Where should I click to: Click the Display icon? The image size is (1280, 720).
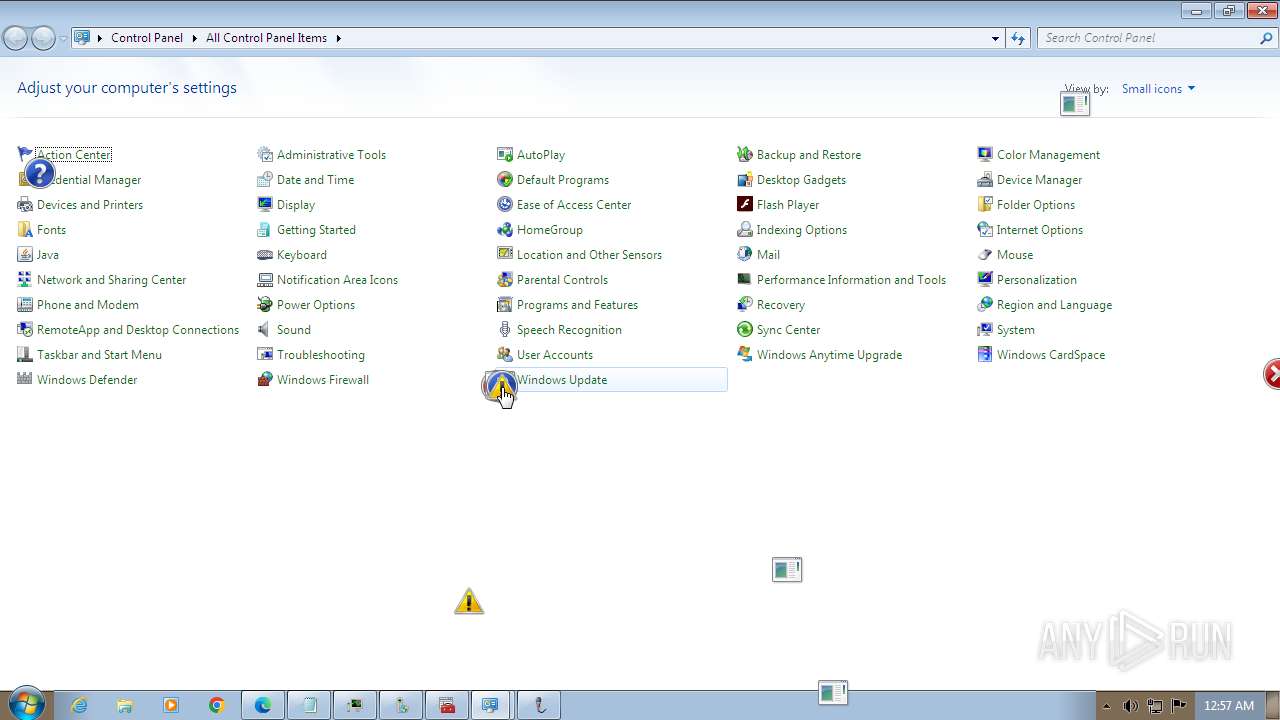265,205
